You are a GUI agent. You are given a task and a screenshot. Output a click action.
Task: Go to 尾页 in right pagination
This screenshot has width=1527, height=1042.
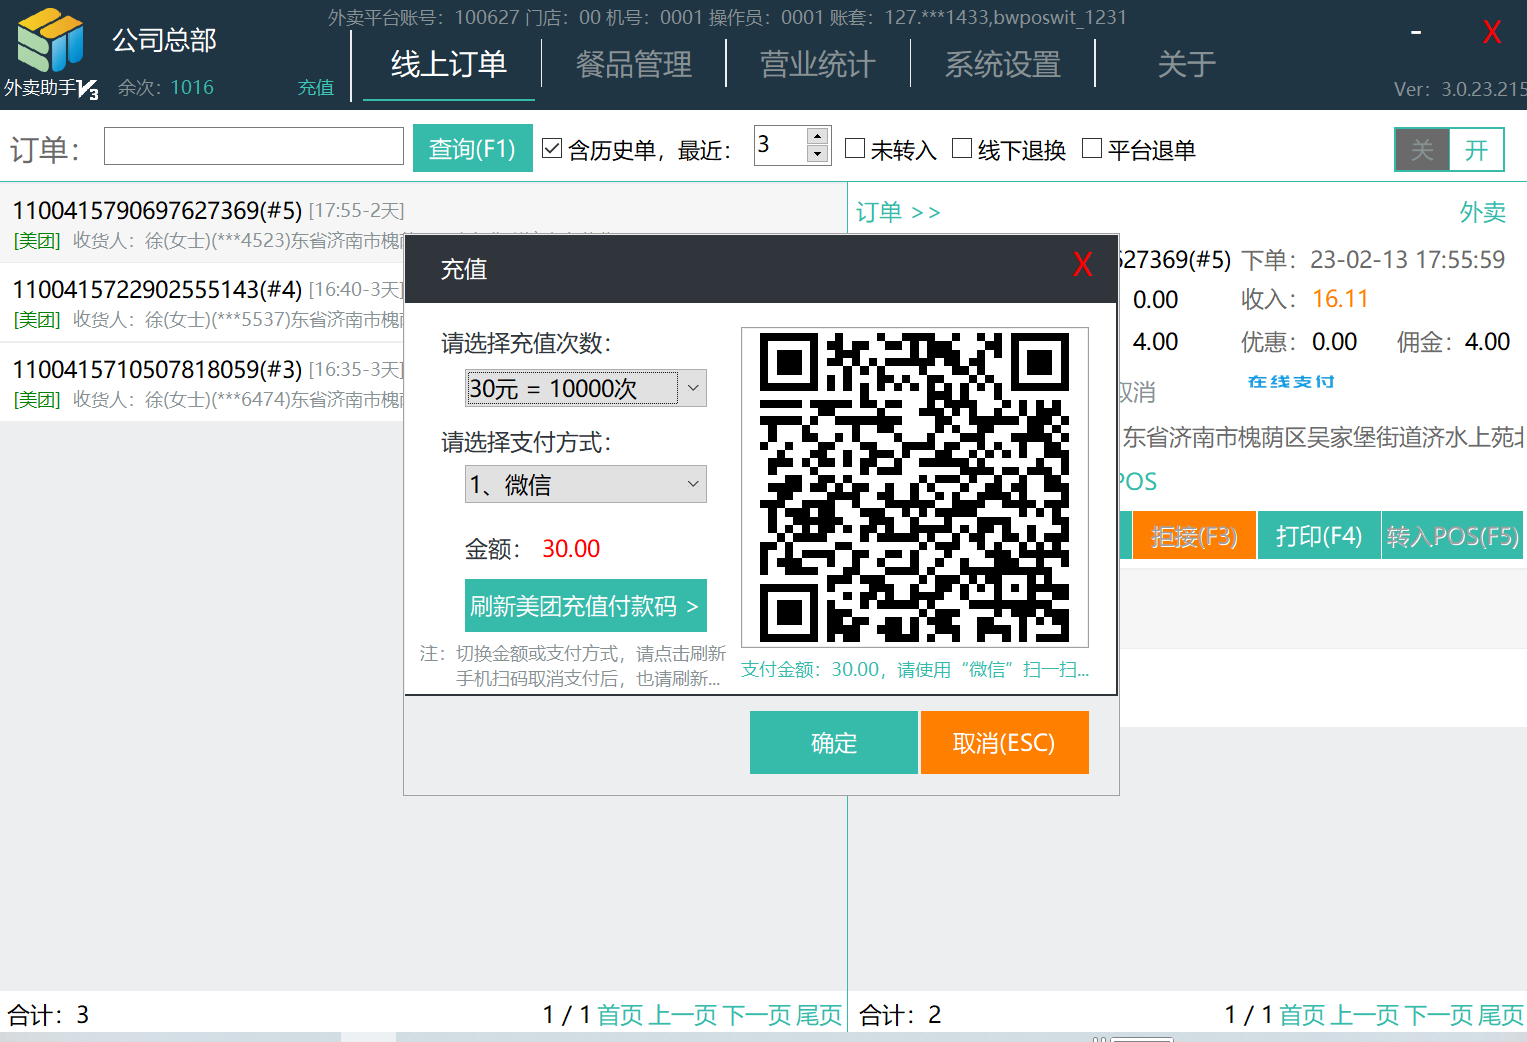pos(1501,1015)
